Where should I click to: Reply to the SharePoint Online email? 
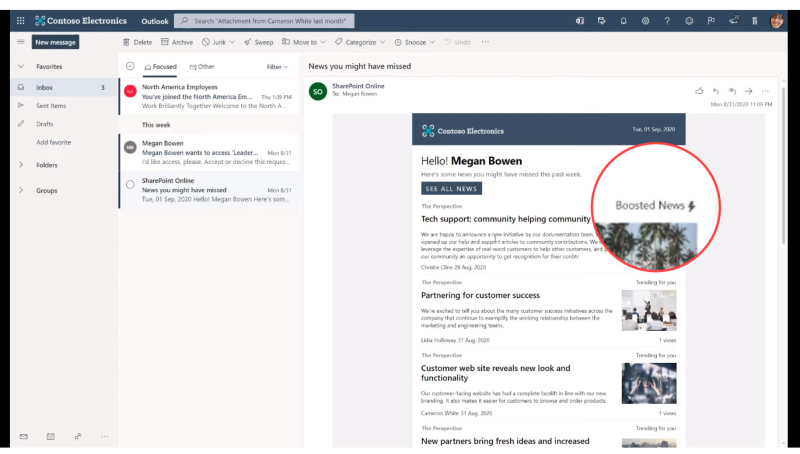(x=716, y=91)
